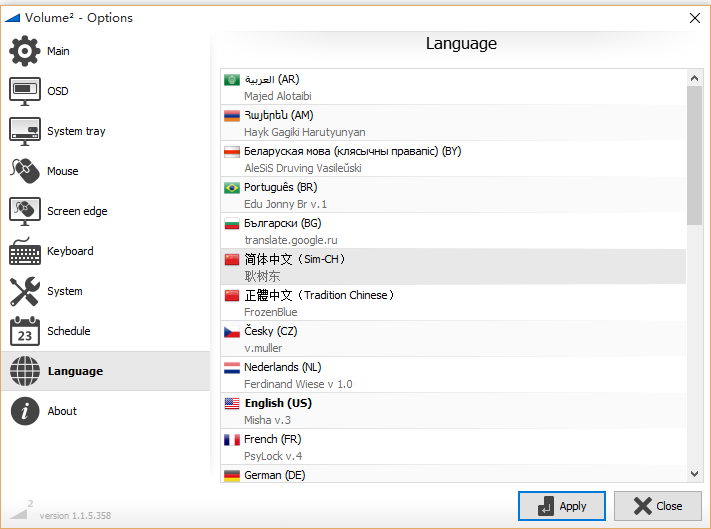Select Português (BR) language
The width and height of the screenshot is (711, 529).
(x=280, y=187)
